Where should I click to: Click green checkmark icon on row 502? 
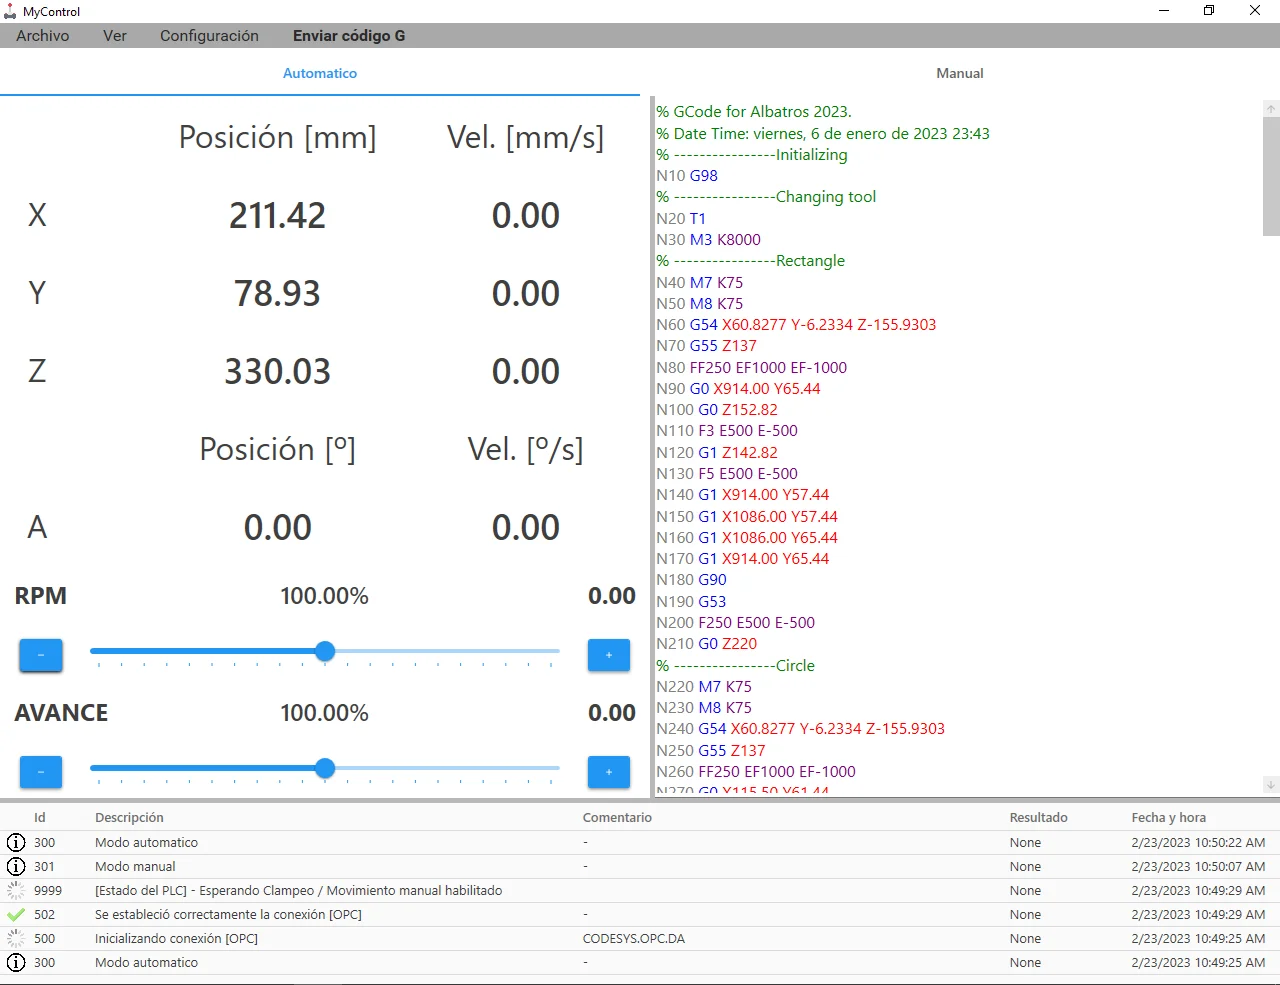(x=16, y=914)
